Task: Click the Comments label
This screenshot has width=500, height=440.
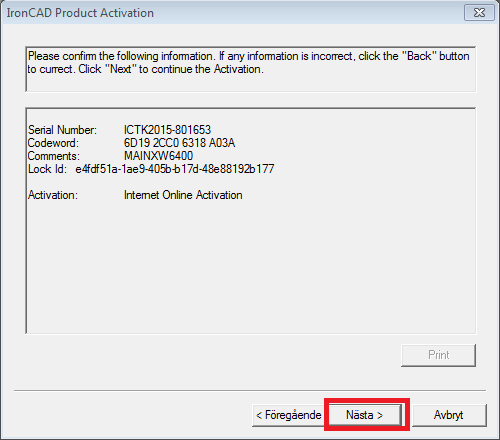Action: coord(54,156)
